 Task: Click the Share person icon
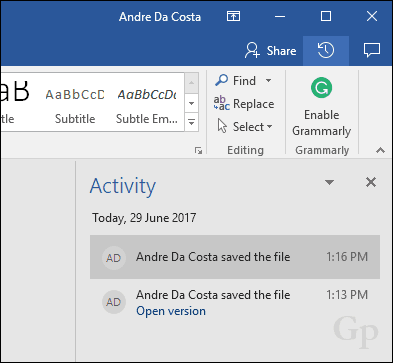[x=252, y=50]
